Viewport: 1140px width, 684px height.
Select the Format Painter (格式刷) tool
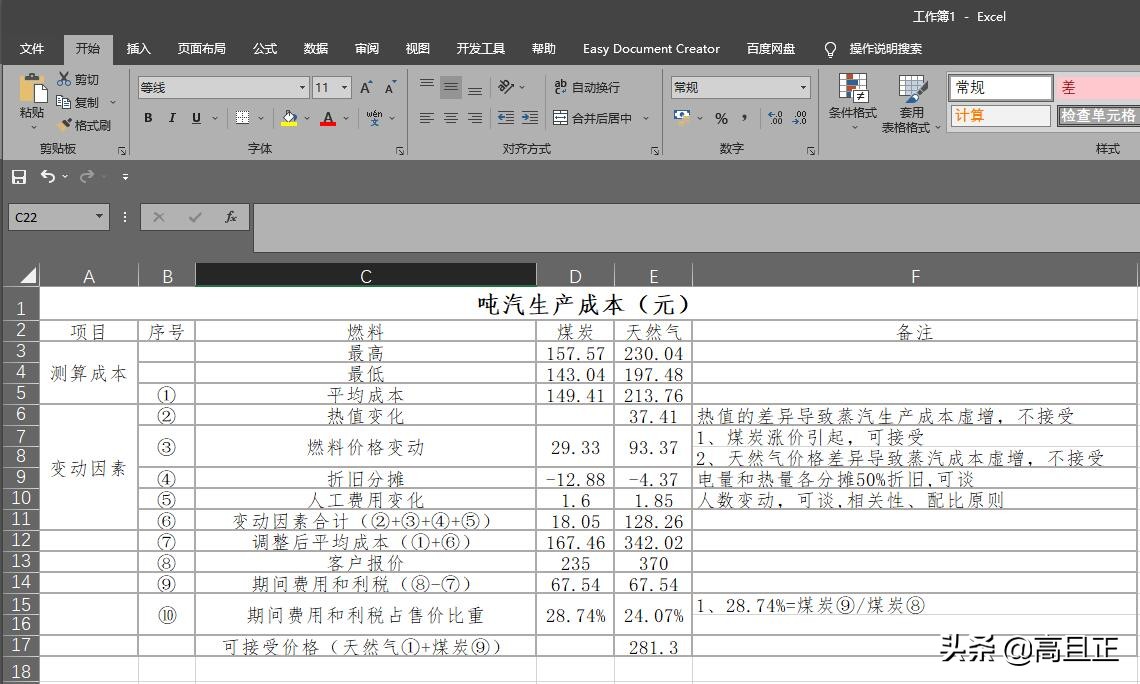86,125
